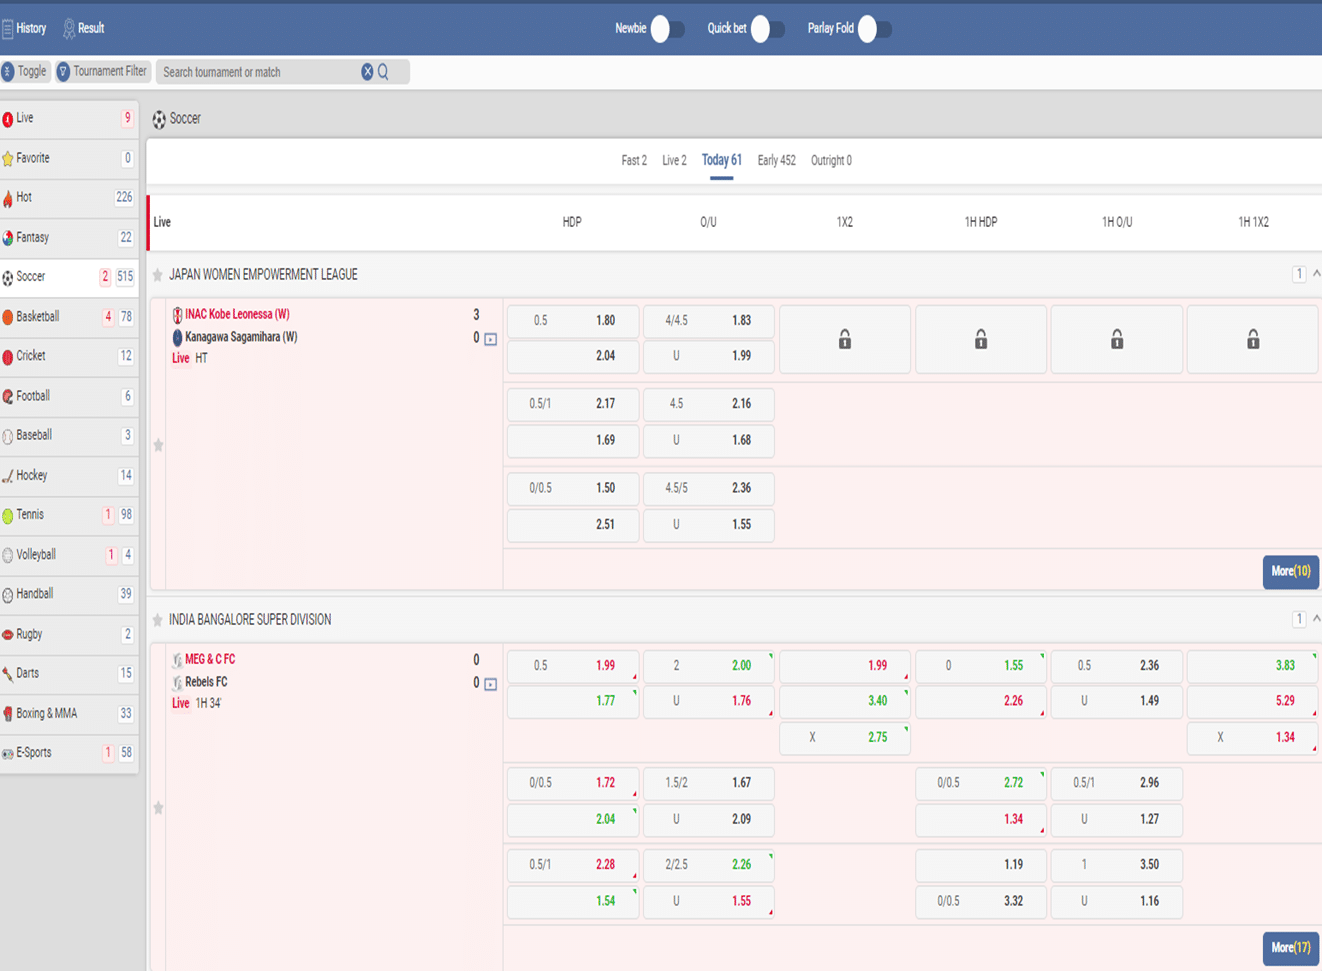Image resolution: width=1322 pixels, height=971 pixels.
Task: Select MEG & C FC 1X2 odds 1.99
Action: [x=844, y=666]
